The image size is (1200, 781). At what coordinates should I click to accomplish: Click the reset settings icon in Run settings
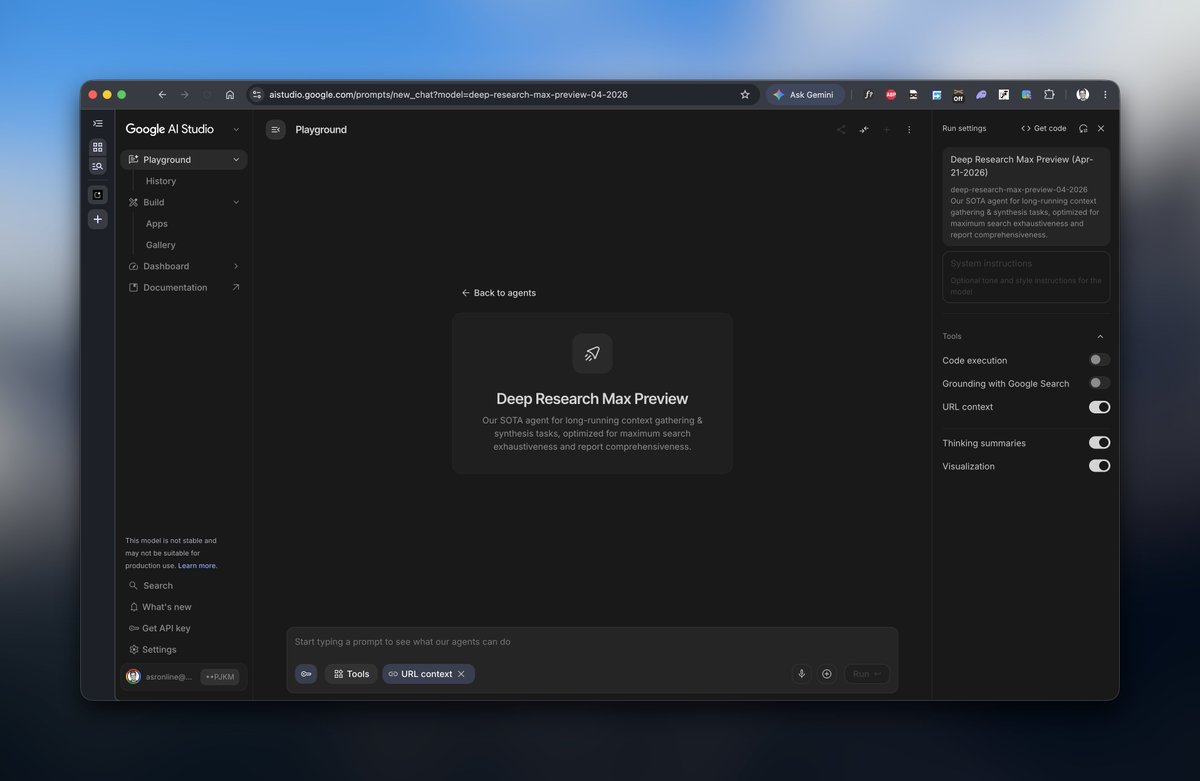pos(1083,128)
